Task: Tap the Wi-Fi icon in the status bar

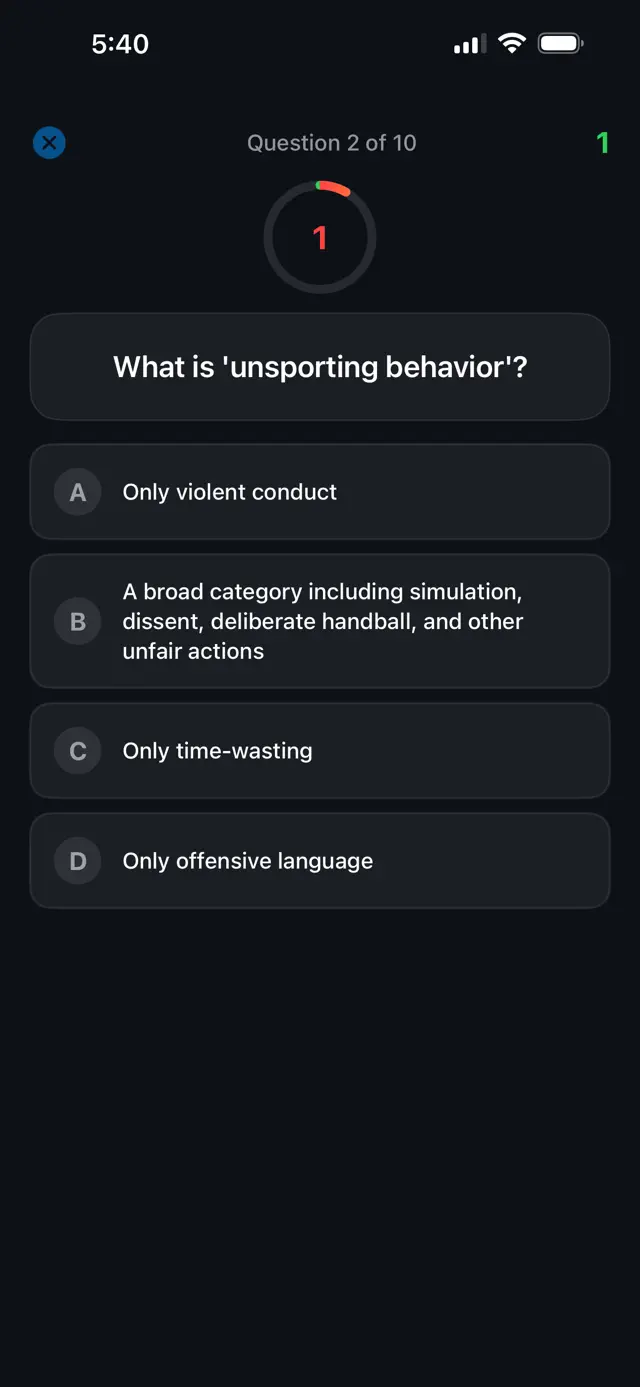Action: 512,43
